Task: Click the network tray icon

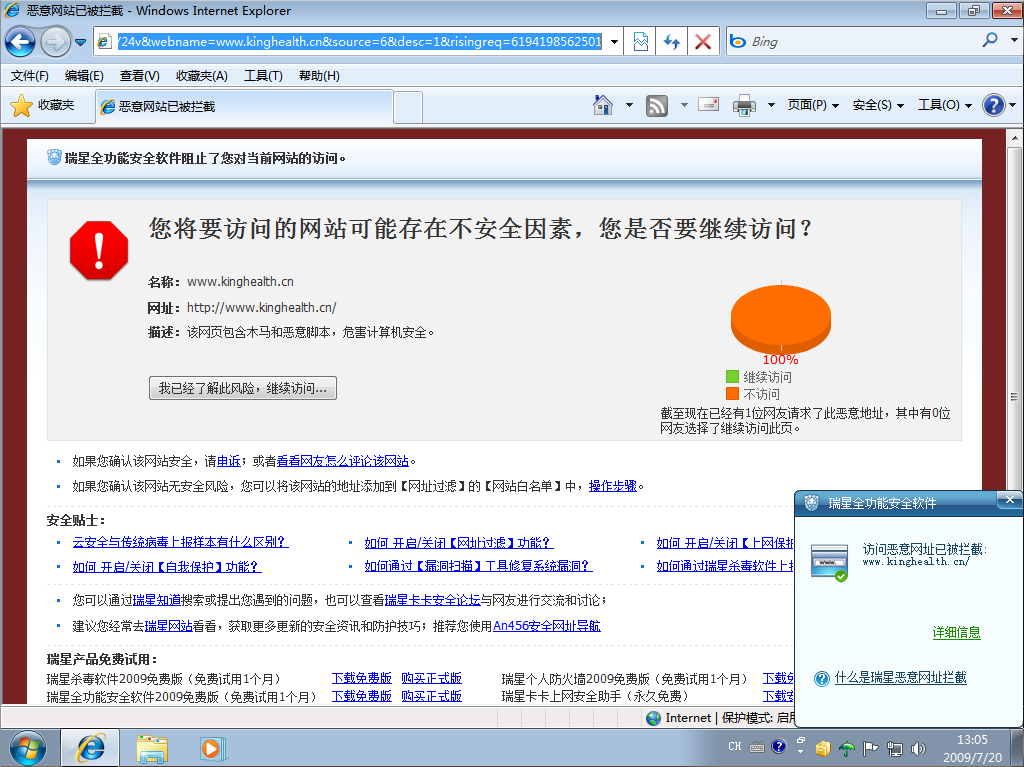Action: point(895,749)
